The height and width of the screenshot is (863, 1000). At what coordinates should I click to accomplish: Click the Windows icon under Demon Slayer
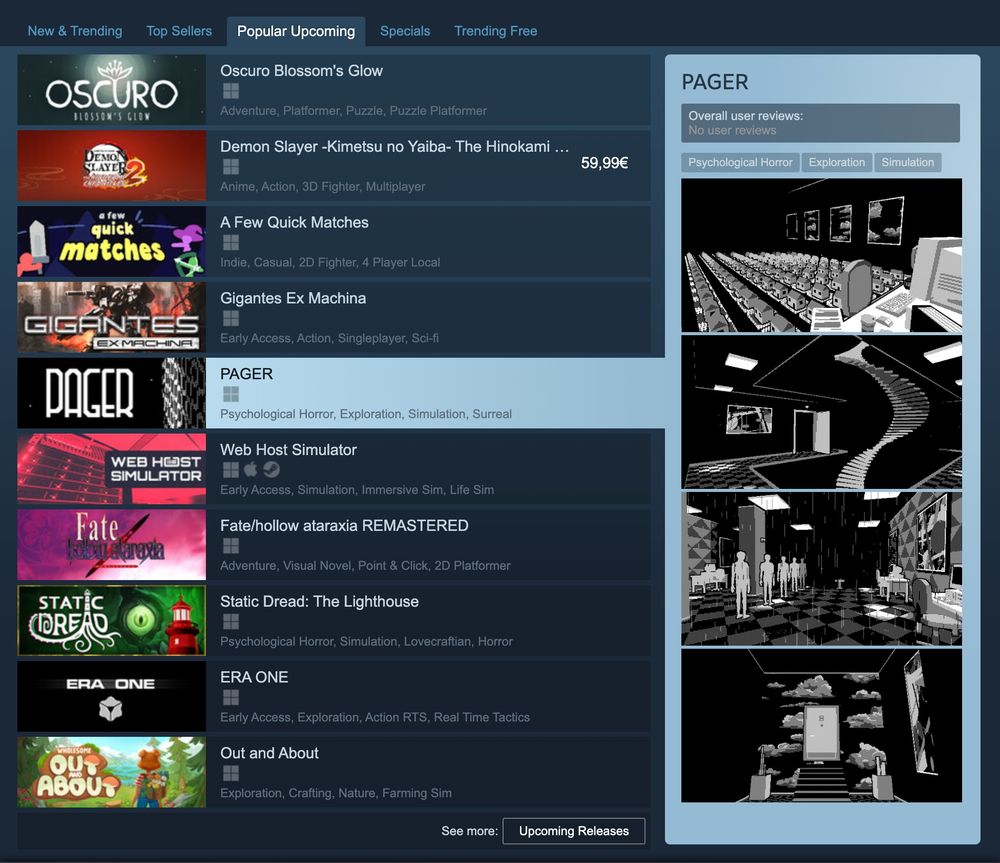[x=231, y=167]
